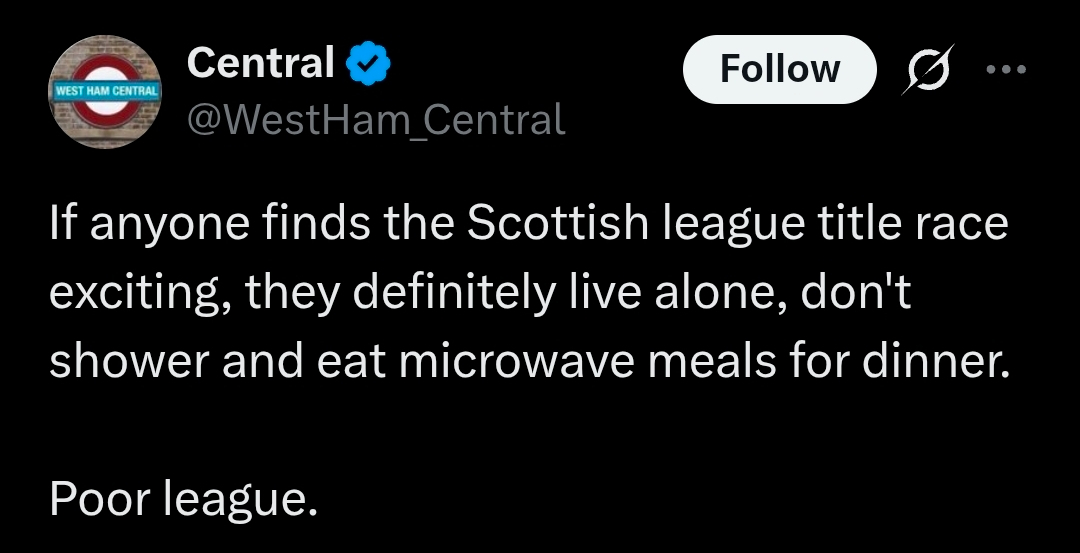Click the "Poor league." closing line
Viewport: 1080px width, 553px height.
(x=183, y=497)
